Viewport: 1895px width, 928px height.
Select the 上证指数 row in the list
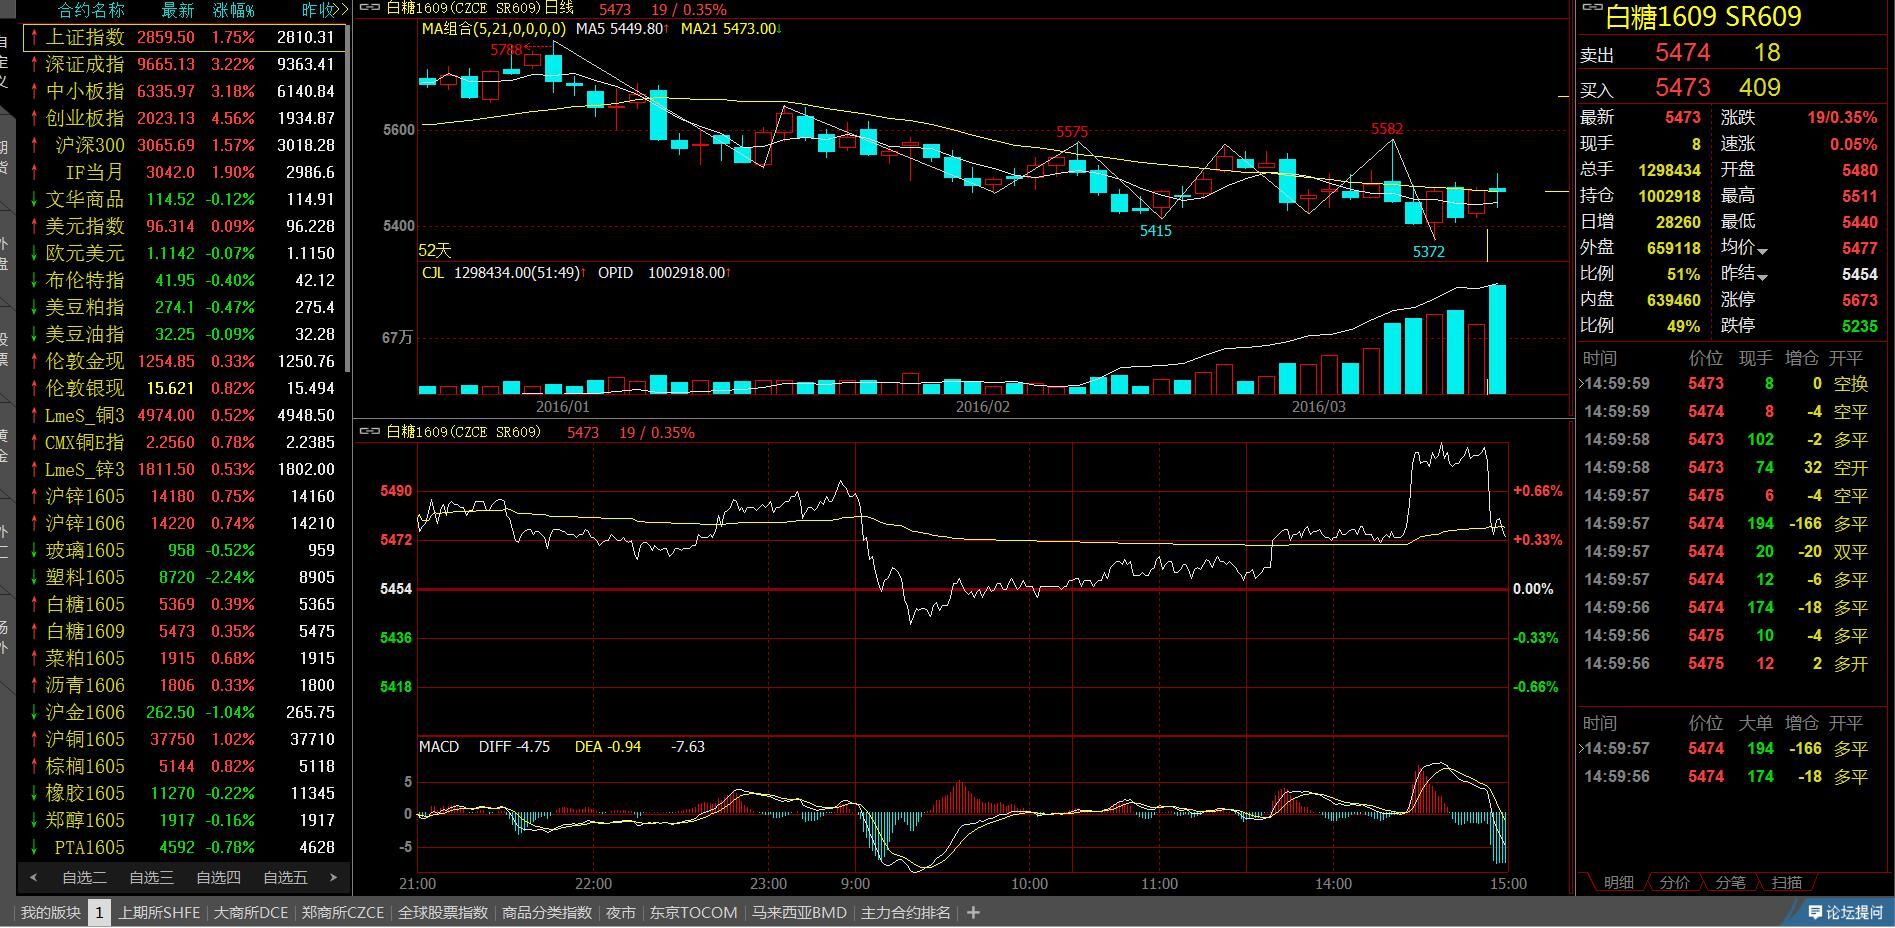point(85,37)
